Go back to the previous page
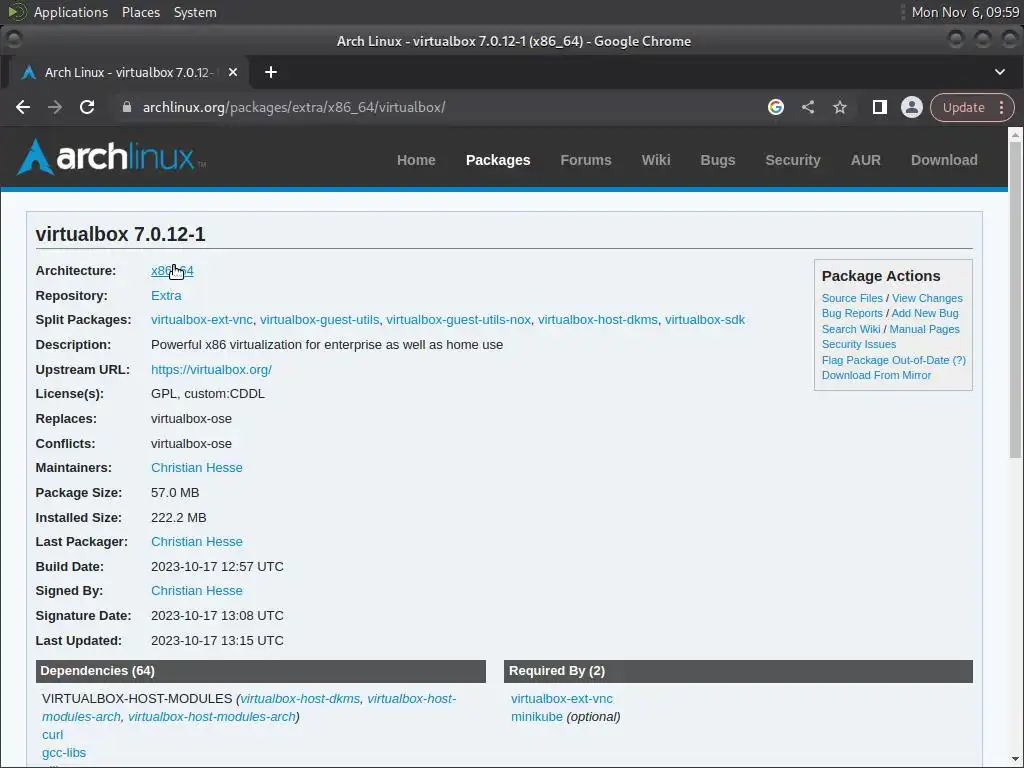The width and height of the screenshot is (1024, 768). pyautogui.click(x=23, y=107)
